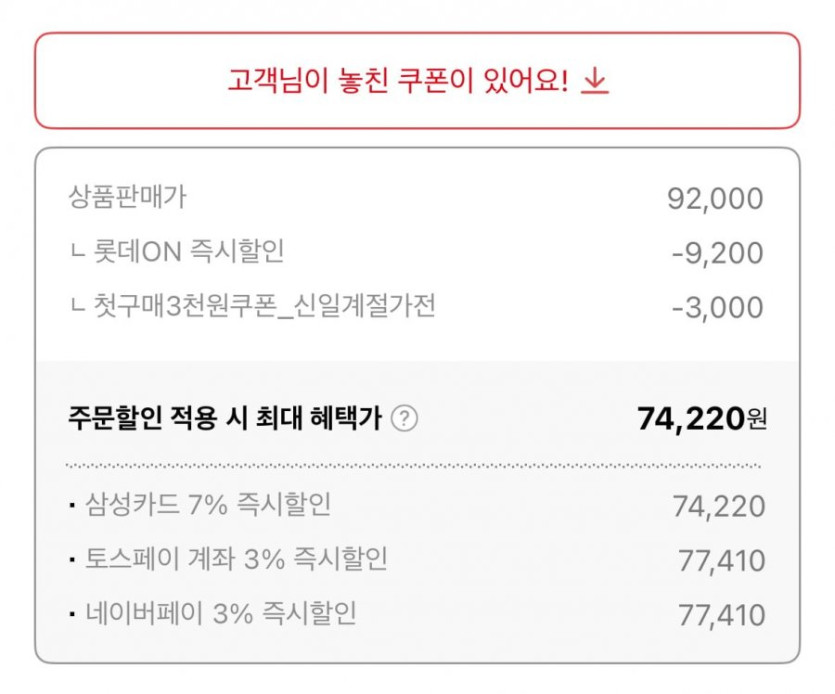This screenshot has height=694, width=835.
Task: Click the 74,220 price beside 삼성카드
Action: tap(719, 507)
